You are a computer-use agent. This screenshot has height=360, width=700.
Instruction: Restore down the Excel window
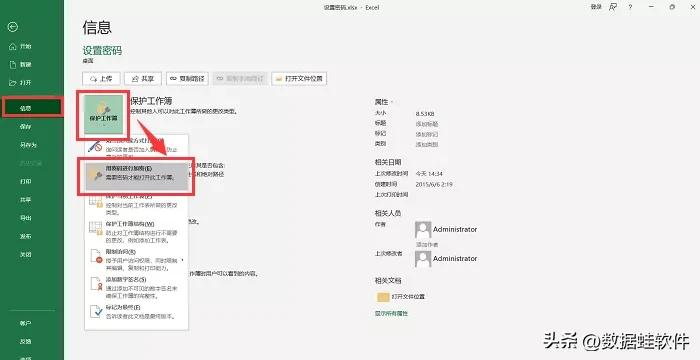pos(672,7)
